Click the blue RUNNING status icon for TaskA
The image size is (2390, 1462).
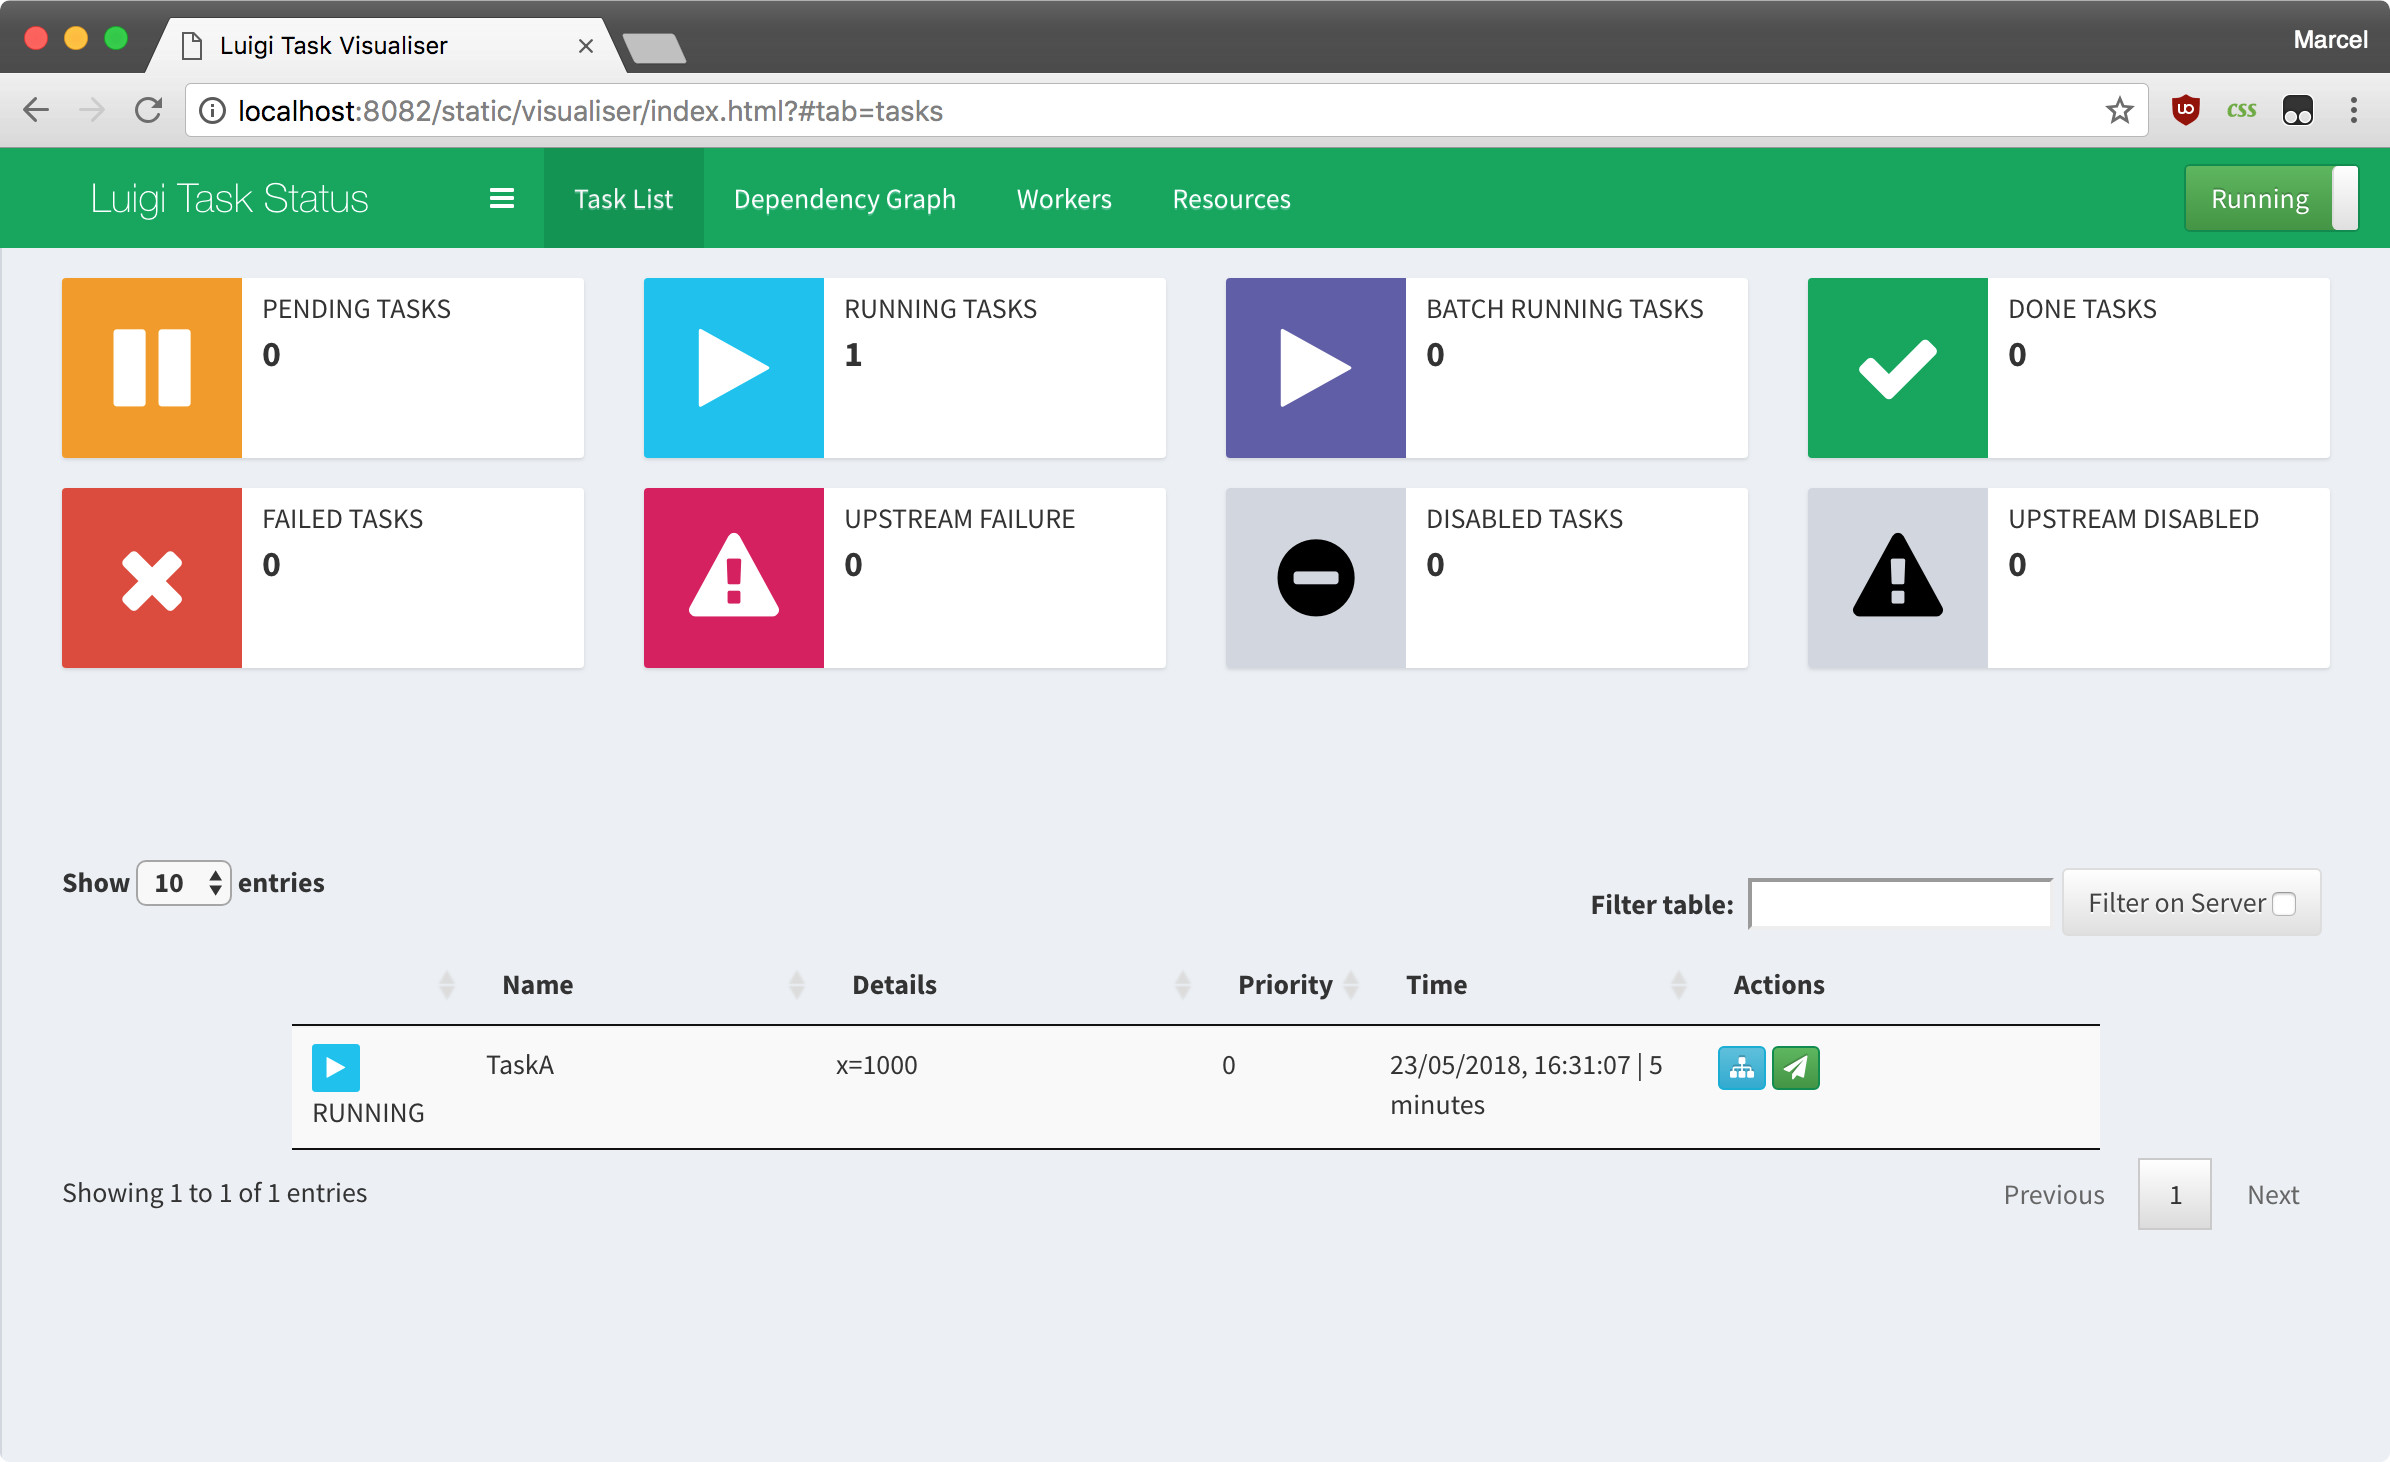[x=336, y=1068]
